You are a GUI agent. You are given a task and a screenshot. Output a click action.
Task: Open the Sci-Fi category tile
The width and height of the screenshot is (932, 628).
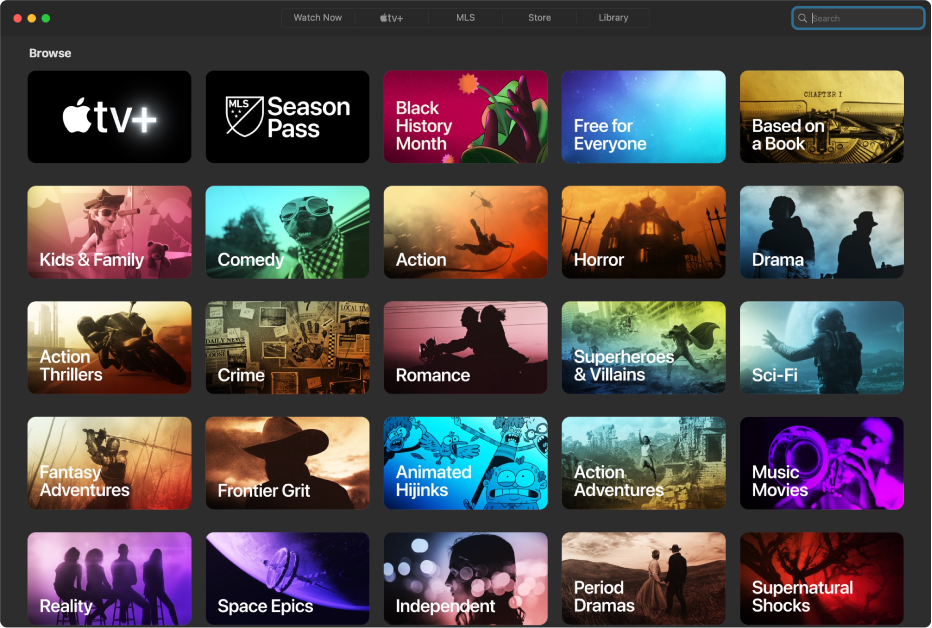[x=821, y=347]
